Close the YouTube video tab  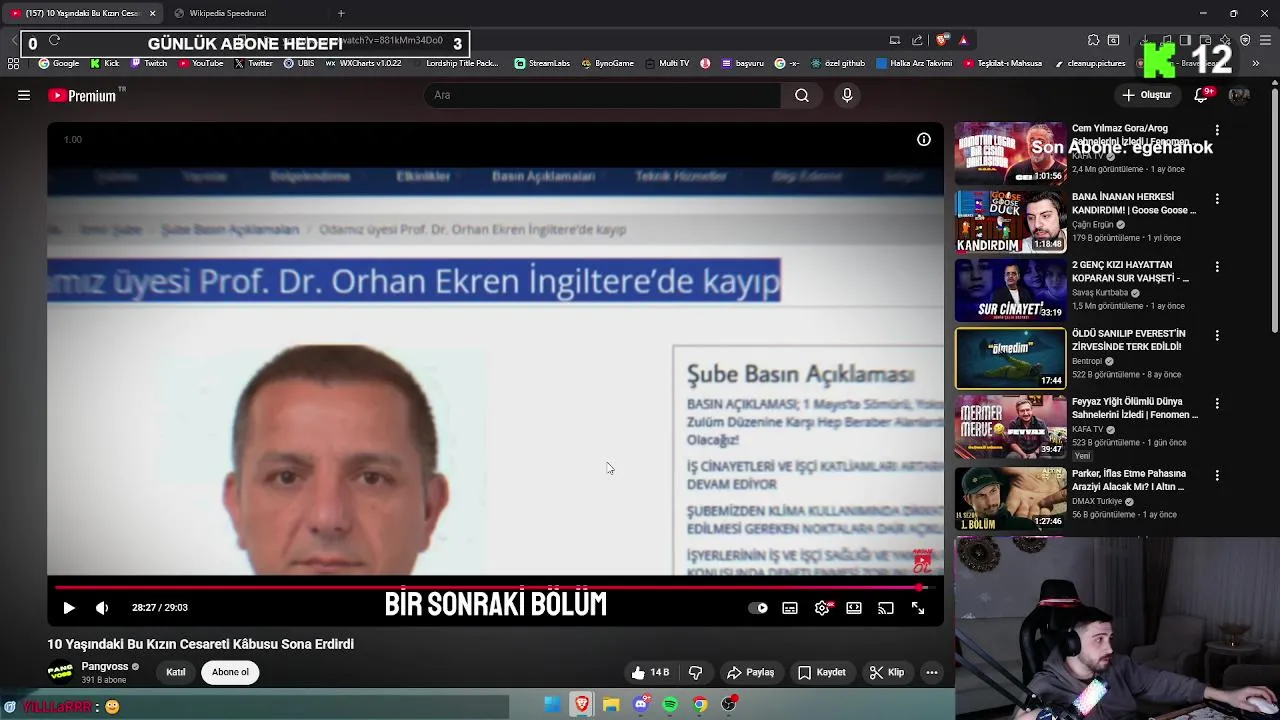(152, 13)
